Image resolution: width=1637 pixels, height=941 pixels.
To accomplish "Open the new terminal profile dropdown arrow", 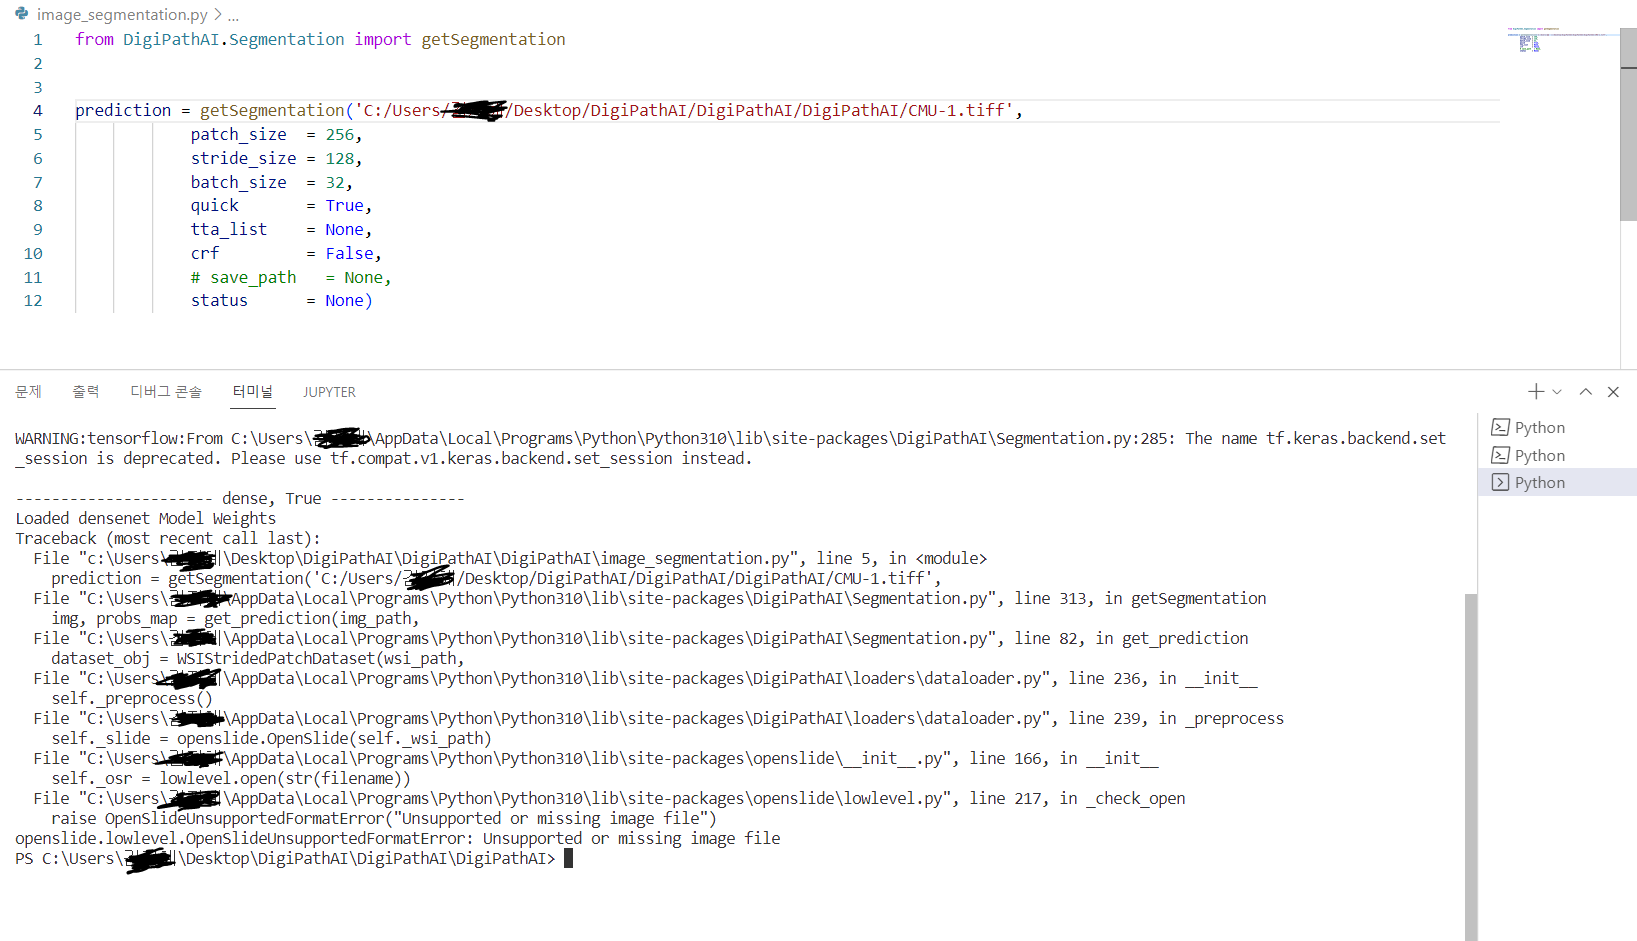I will (x=1557, y=392).
